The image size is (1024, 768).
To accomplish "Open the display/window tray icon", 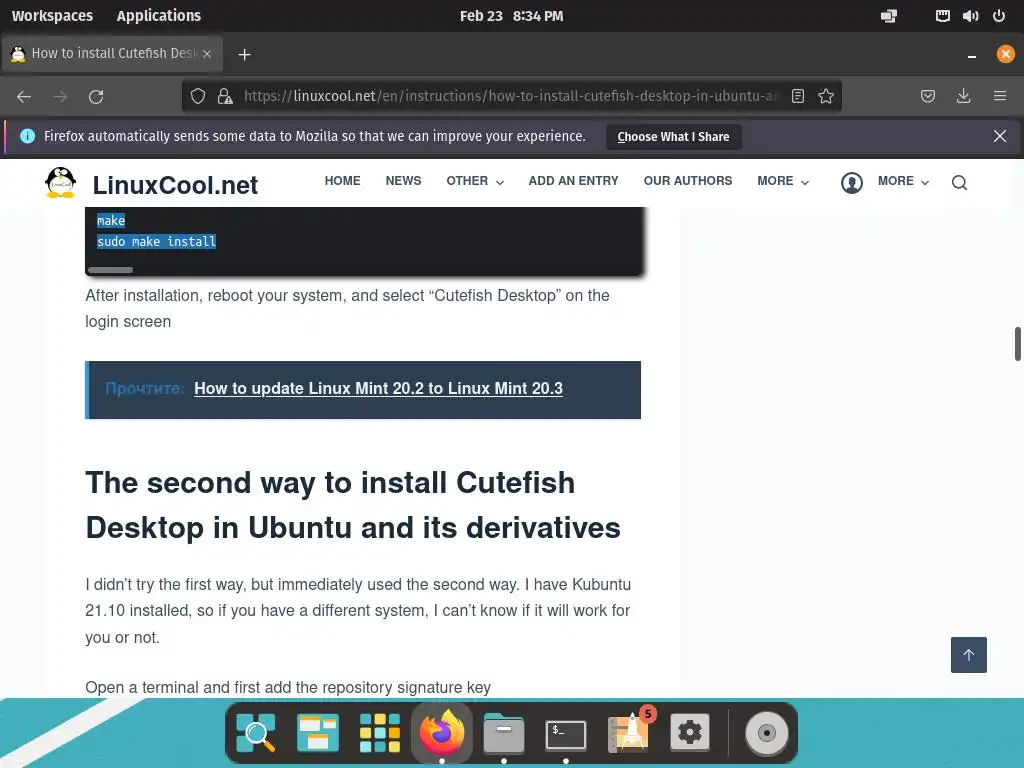I will (889, 16).
